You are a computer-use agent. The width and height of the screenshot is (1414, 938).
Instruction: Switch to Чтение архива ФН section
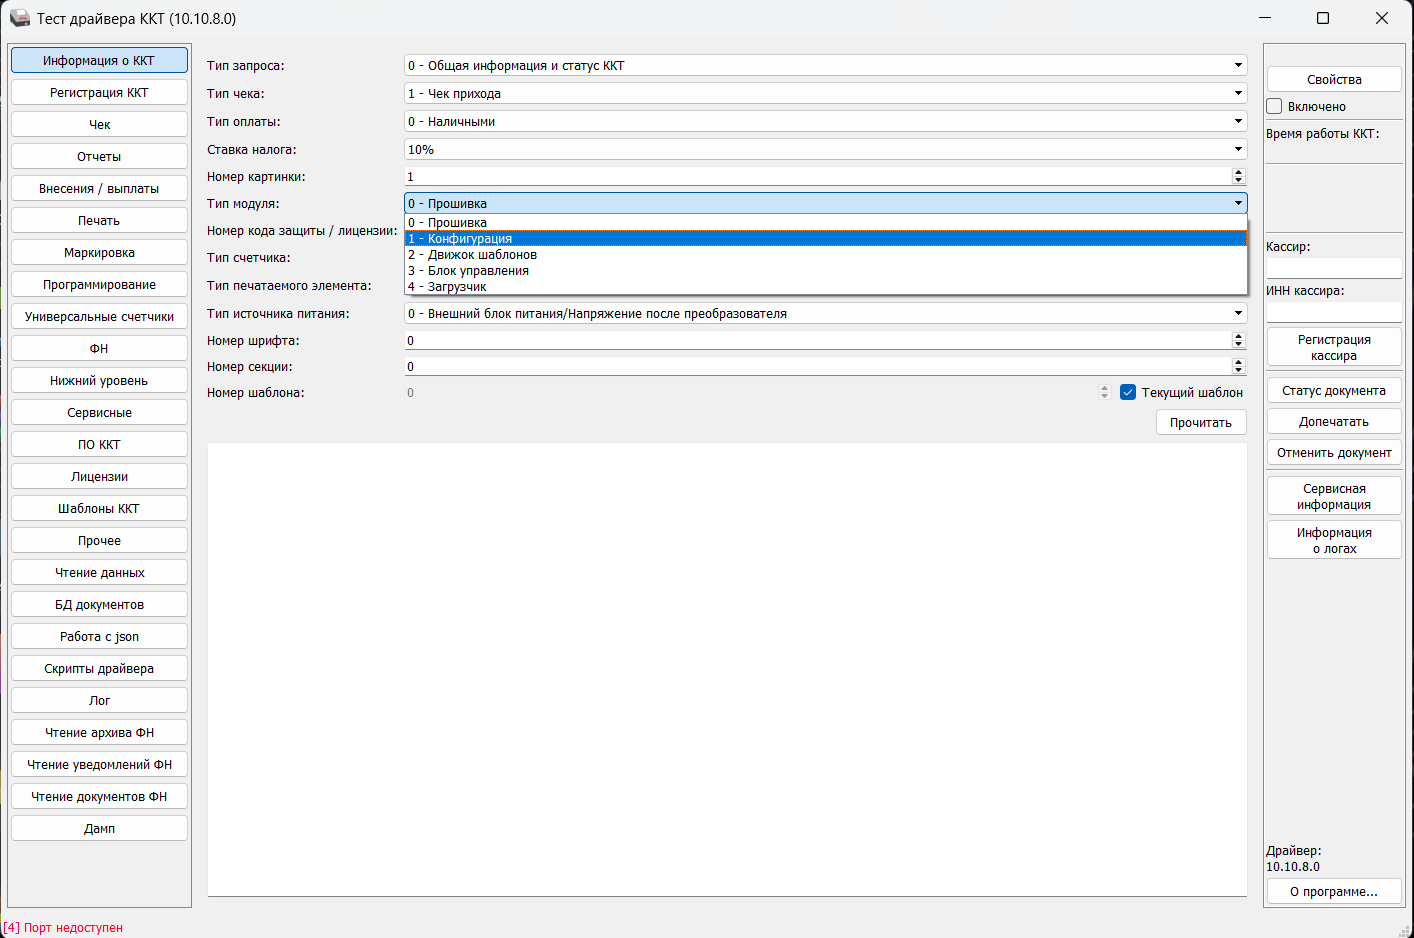pos(99,732)
